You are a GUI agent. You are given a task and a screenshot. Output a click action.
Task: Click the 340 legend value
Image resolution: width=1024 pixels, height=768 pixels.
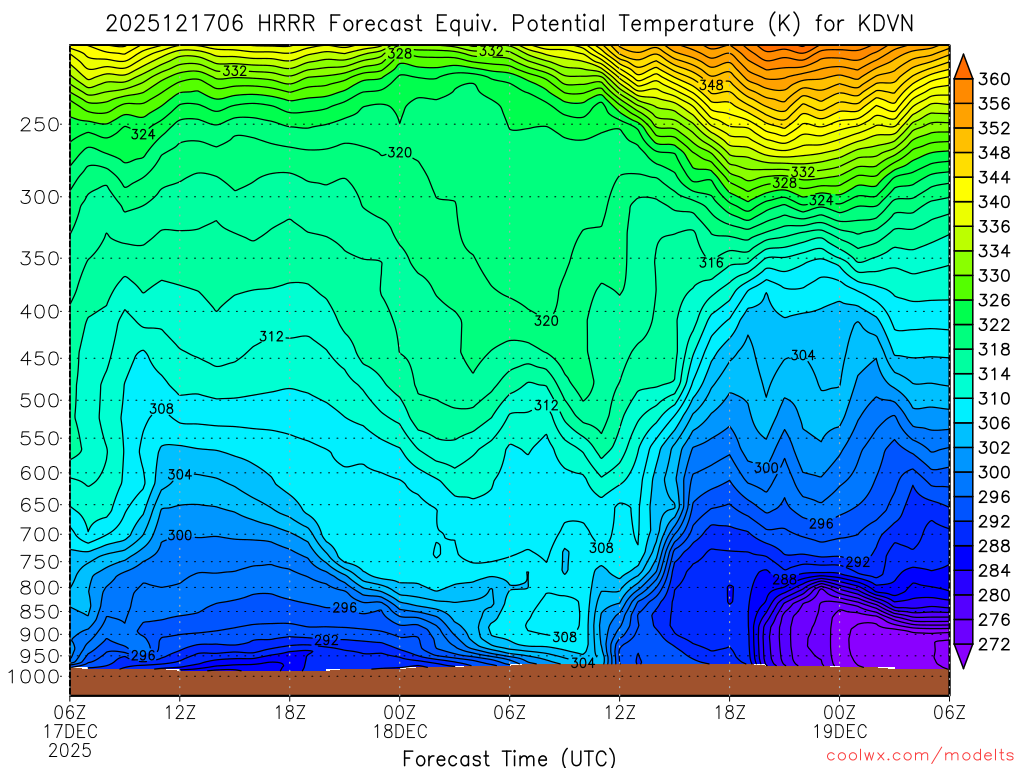point(994,202)
